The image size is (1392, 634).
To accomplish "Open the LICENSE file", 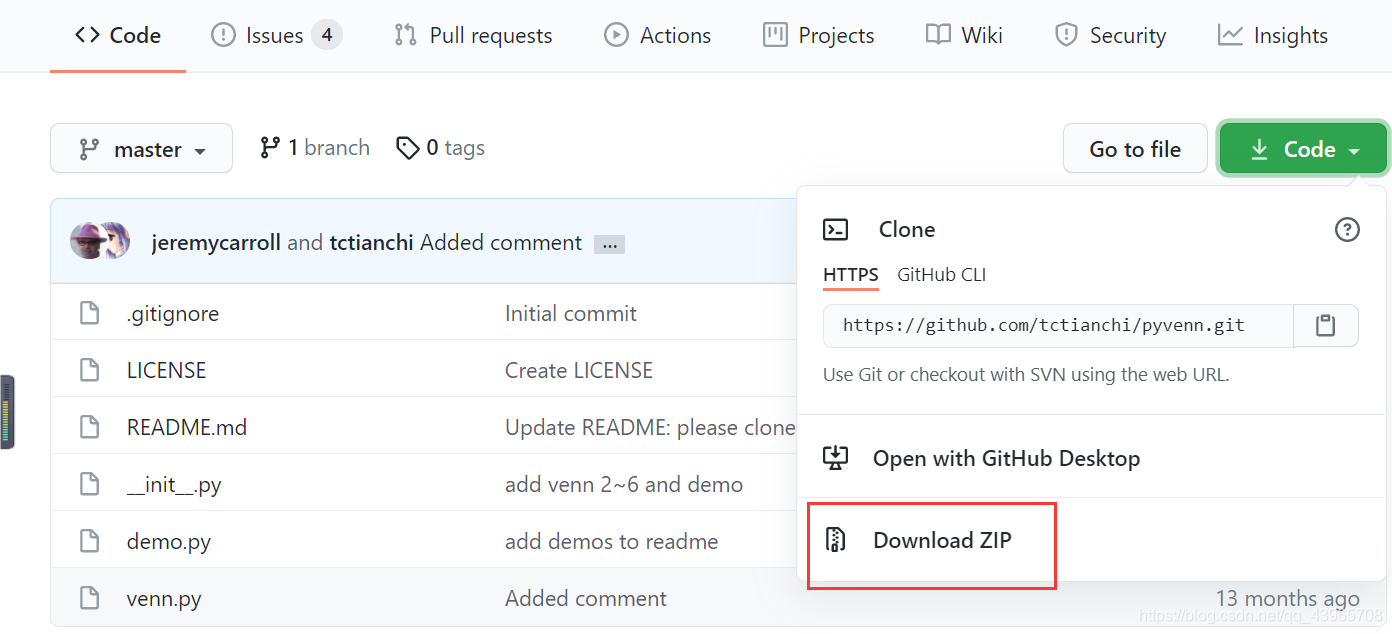I will click(x=166, y=371).
